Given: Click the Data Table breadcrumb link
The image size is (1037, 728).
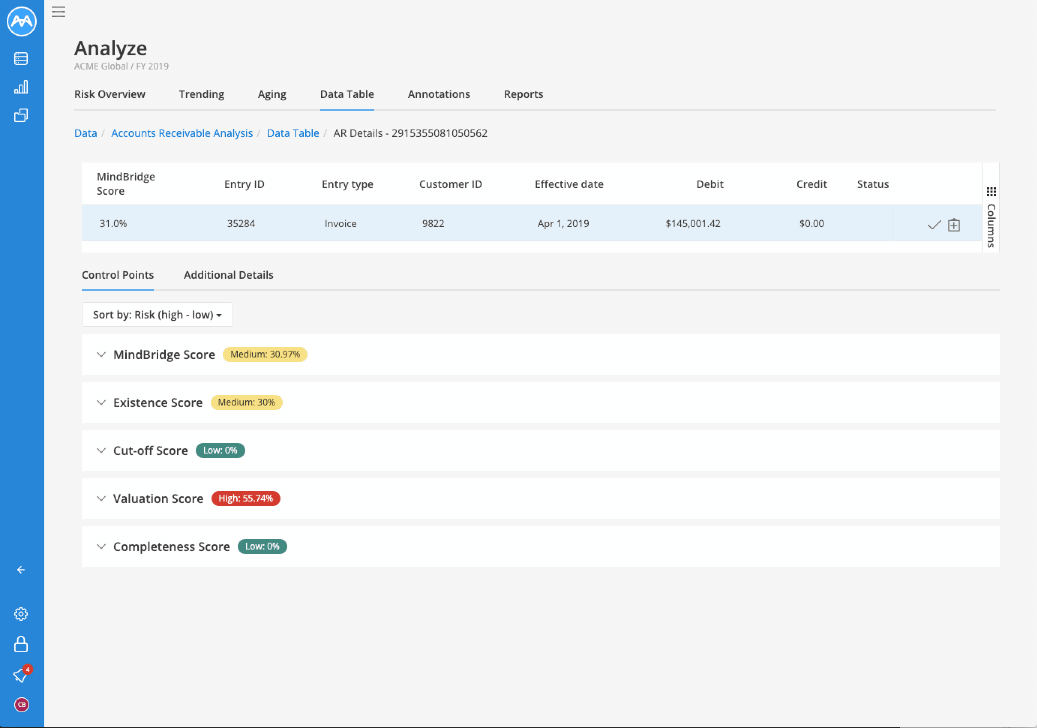Looking at the screenshot, I should click(x=293, y=133).
